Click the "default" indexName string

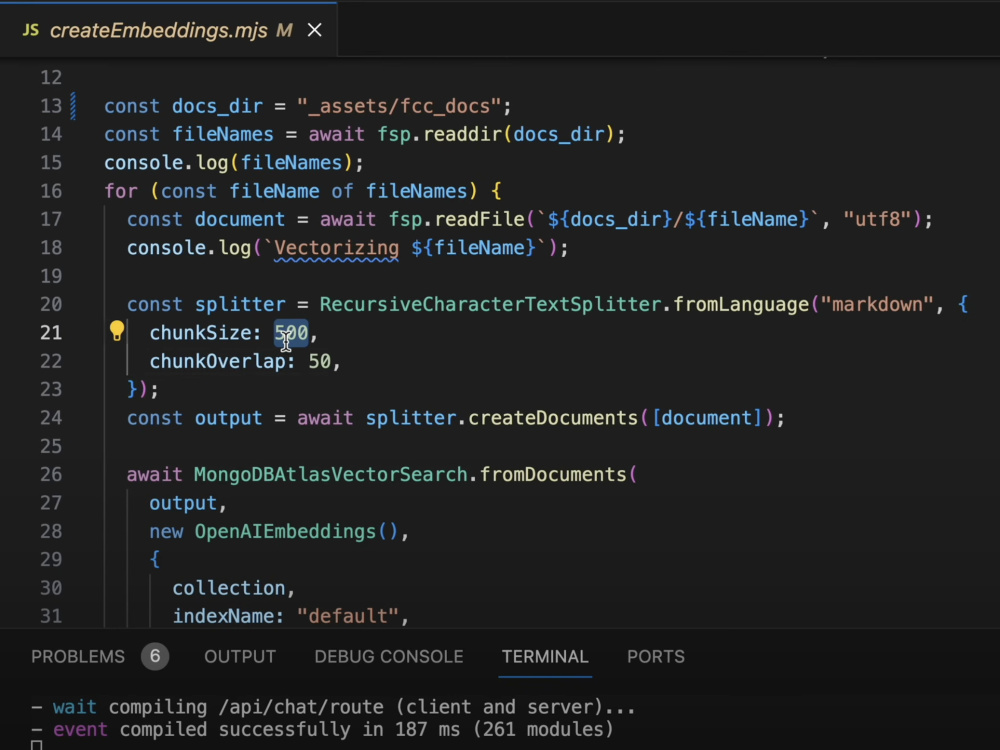coord(348,616)
